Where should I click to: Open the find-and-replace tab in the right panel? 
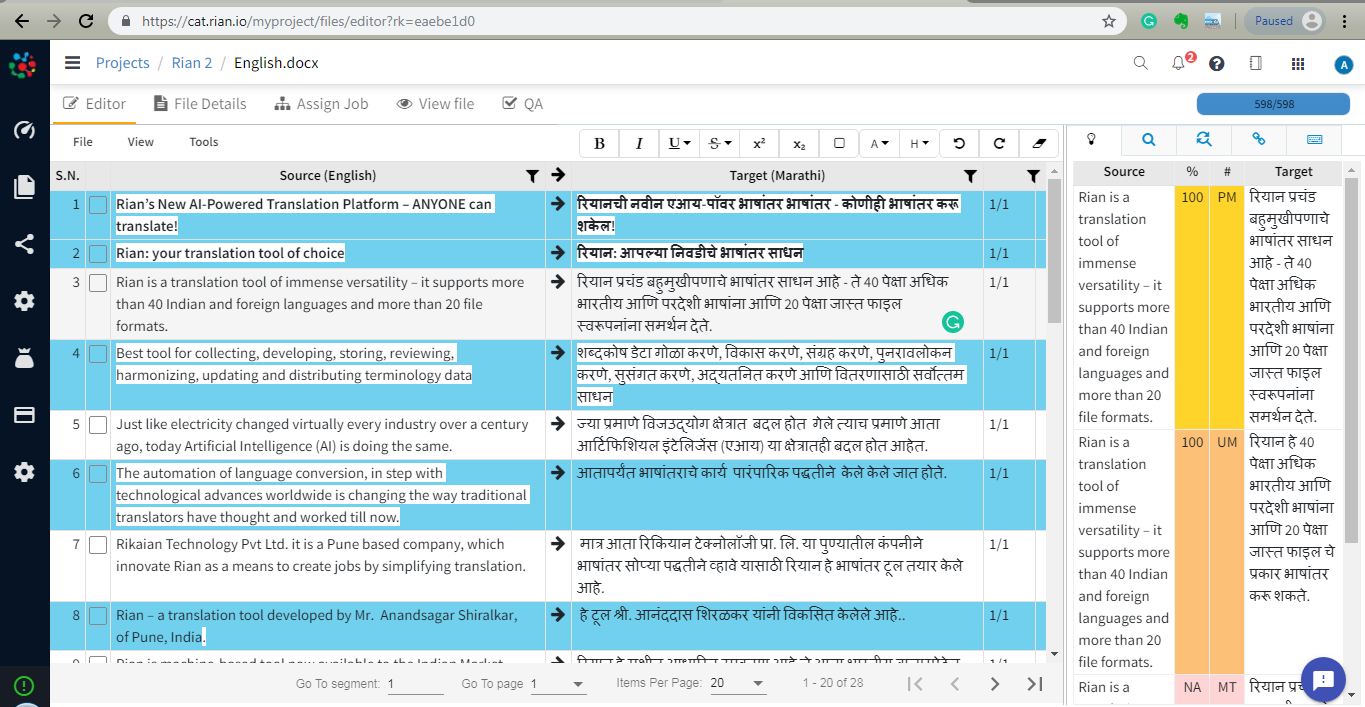(x=1204, y=140)
